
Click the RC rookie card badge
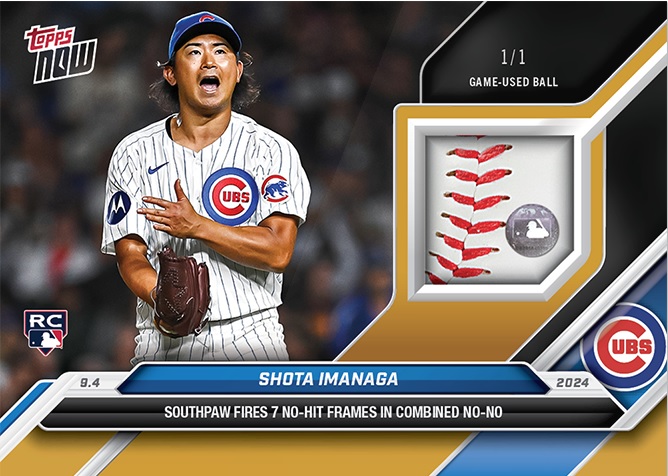tap(46, 333)
